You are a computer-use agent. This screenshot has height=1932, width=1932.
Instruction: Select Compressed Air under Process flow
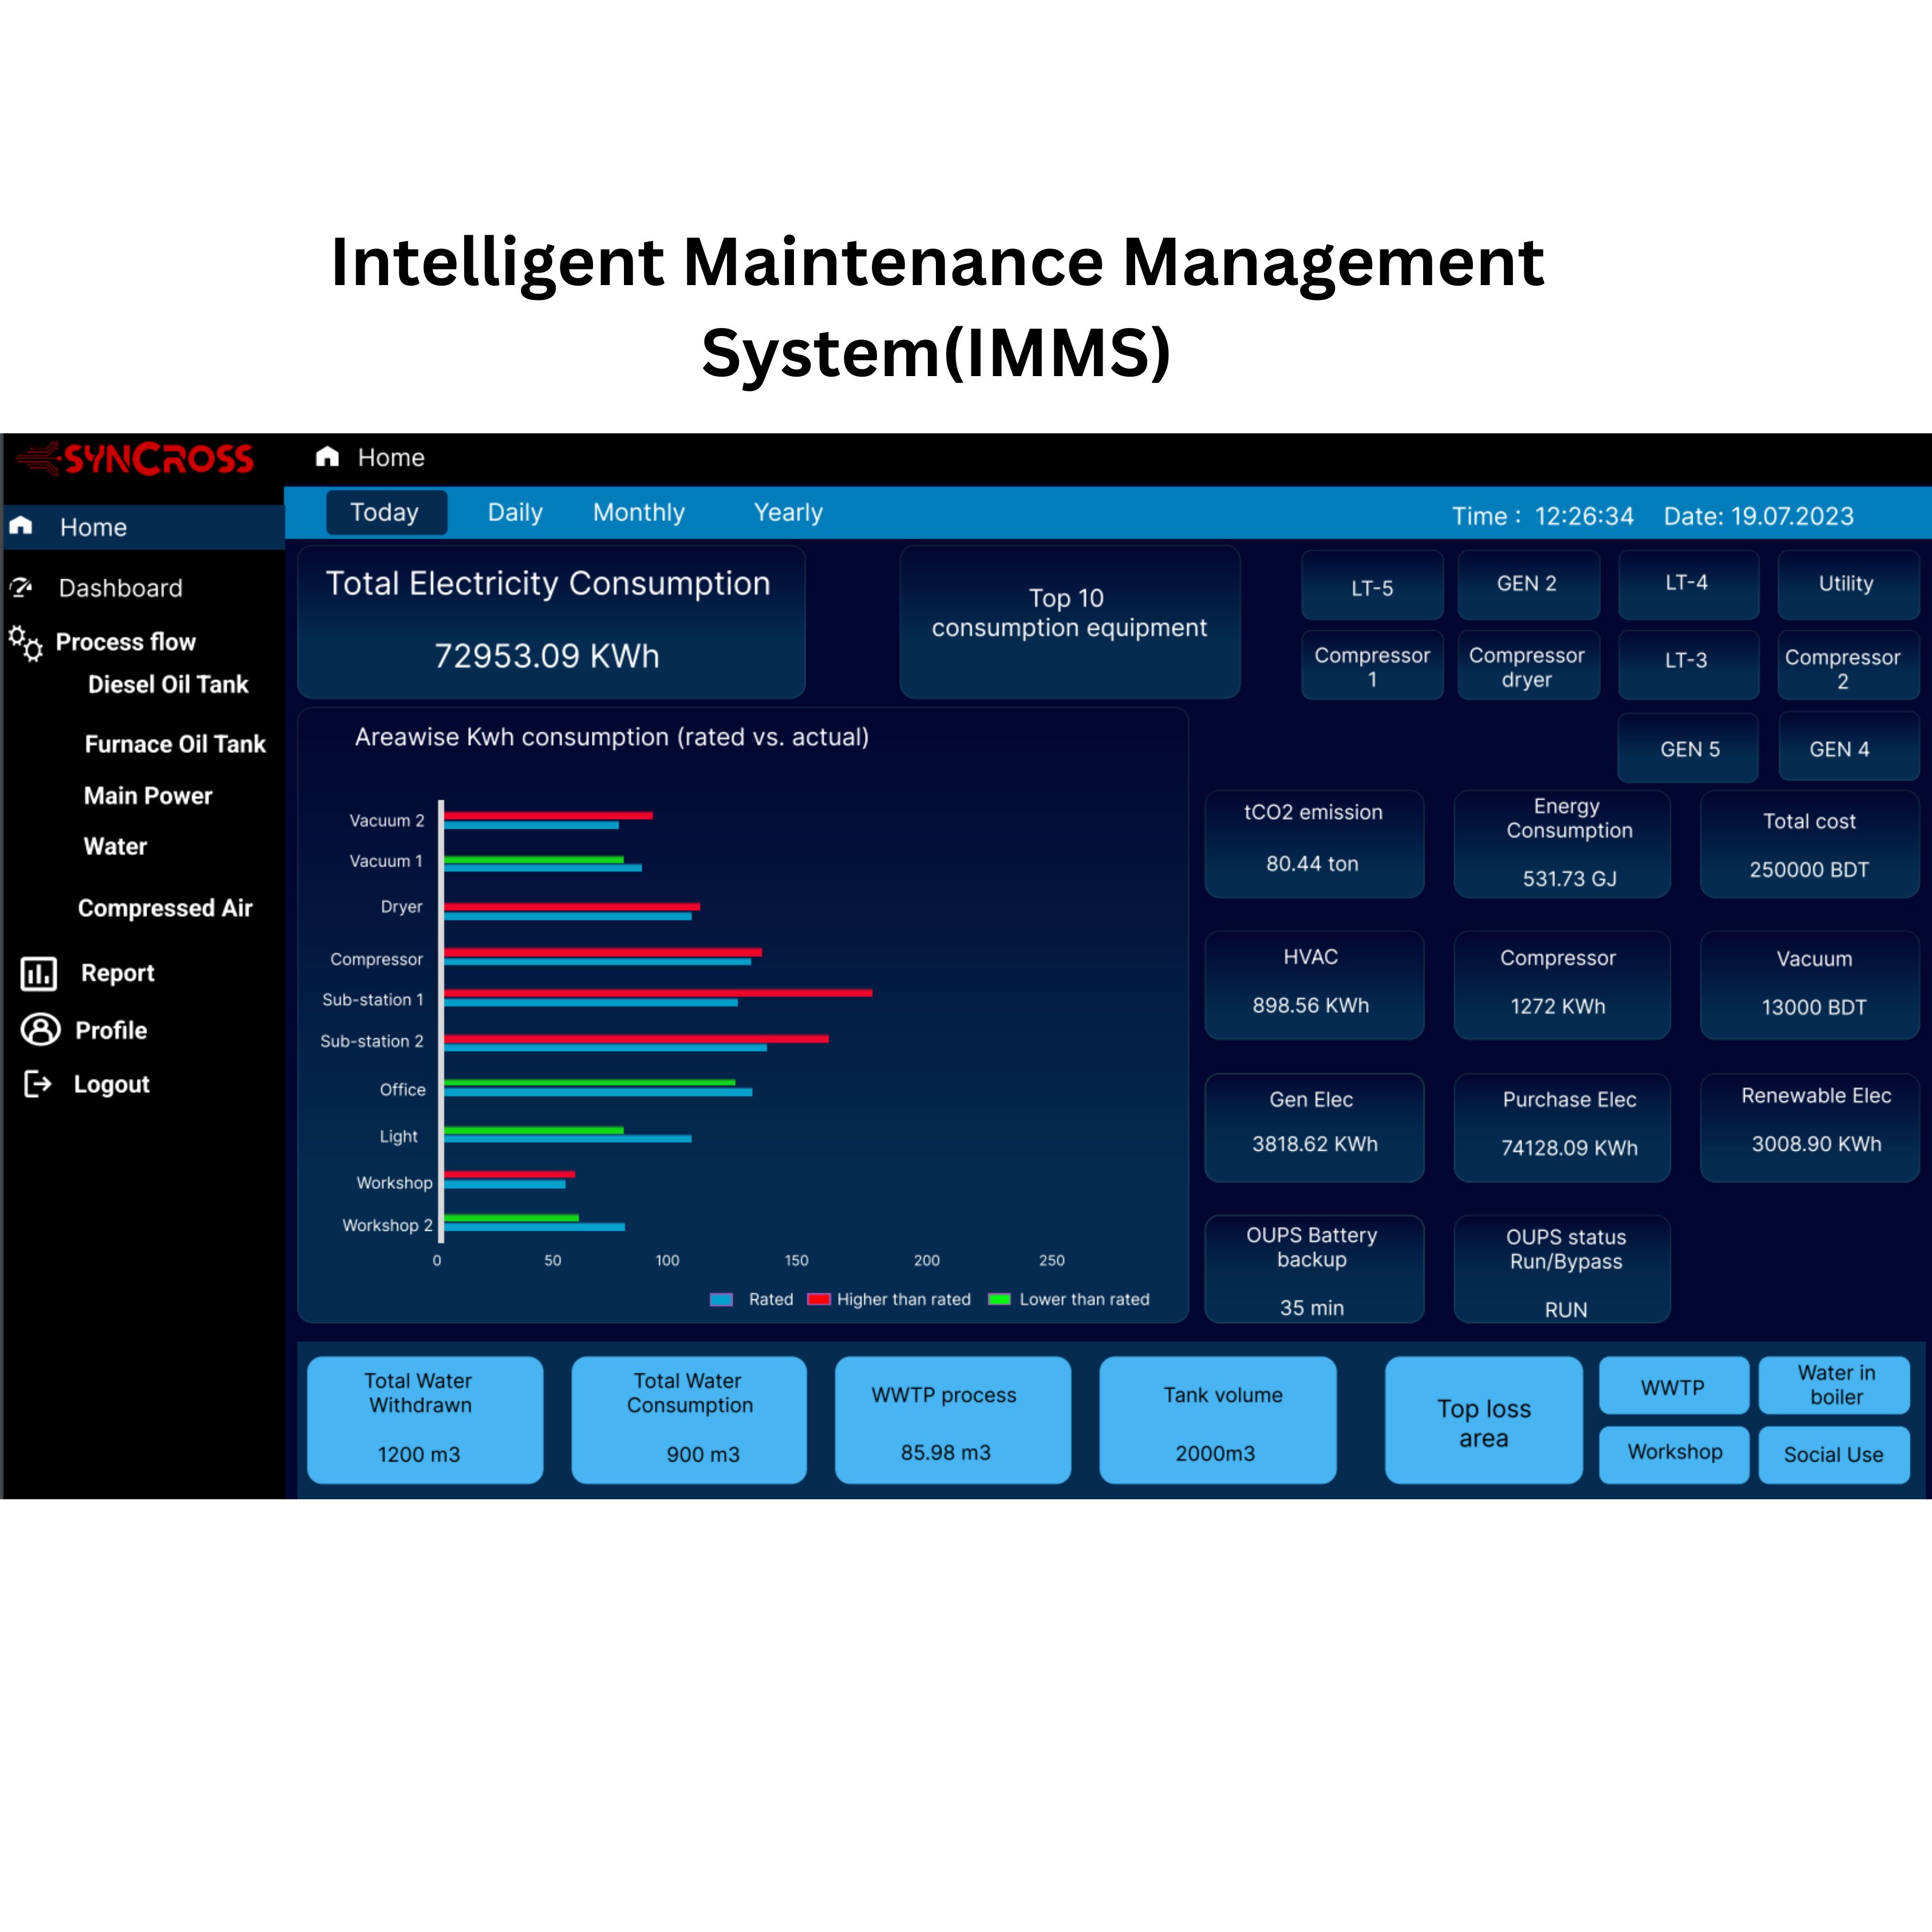click(x=165, y=908)
